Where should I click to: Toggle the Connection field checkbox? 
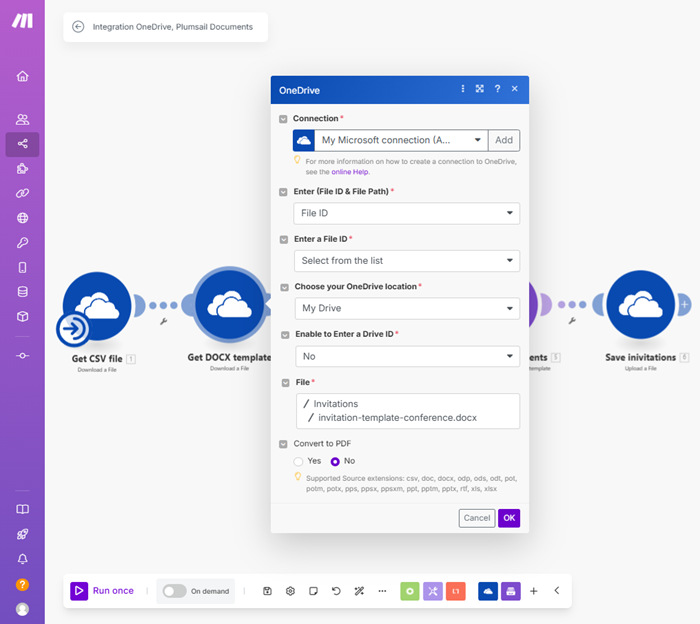[x=283, y=119]
